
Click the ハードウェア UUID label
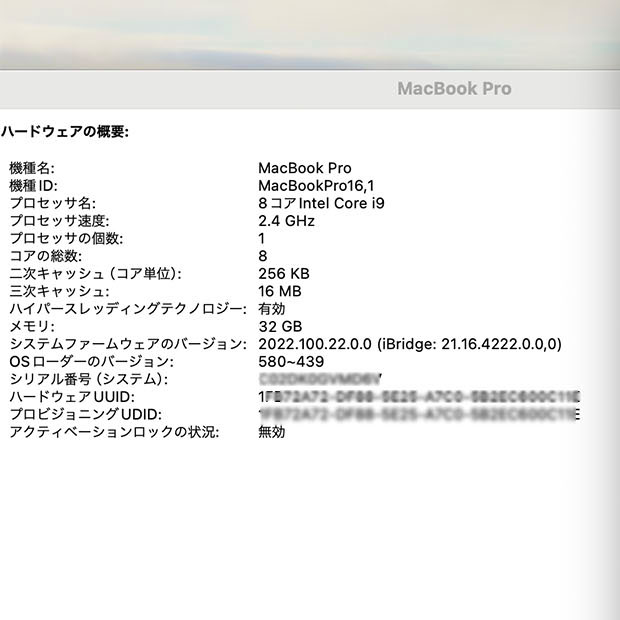tap(72, 397)
